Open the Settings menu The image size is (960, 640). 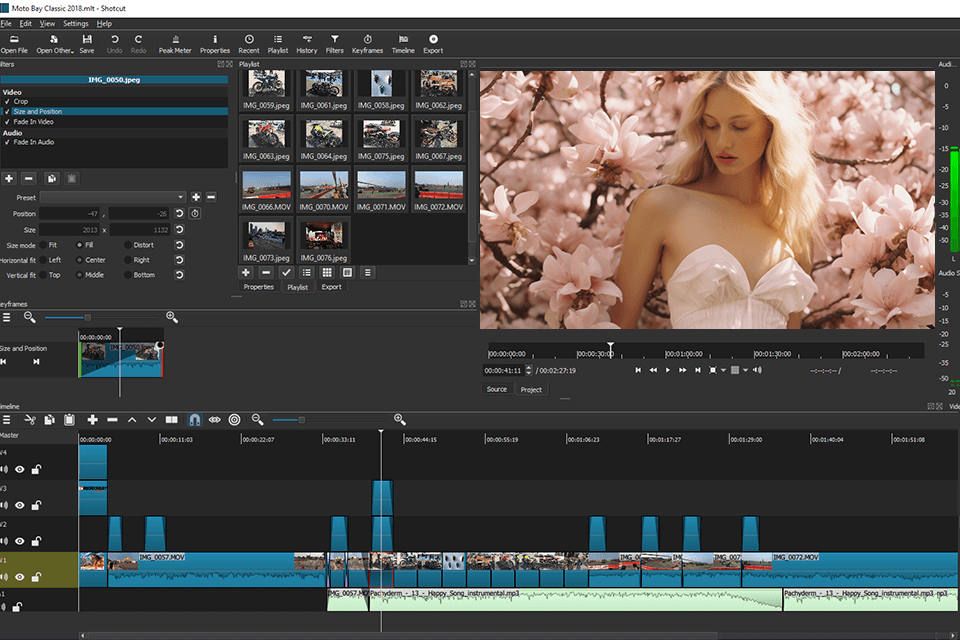pos(75,23)
